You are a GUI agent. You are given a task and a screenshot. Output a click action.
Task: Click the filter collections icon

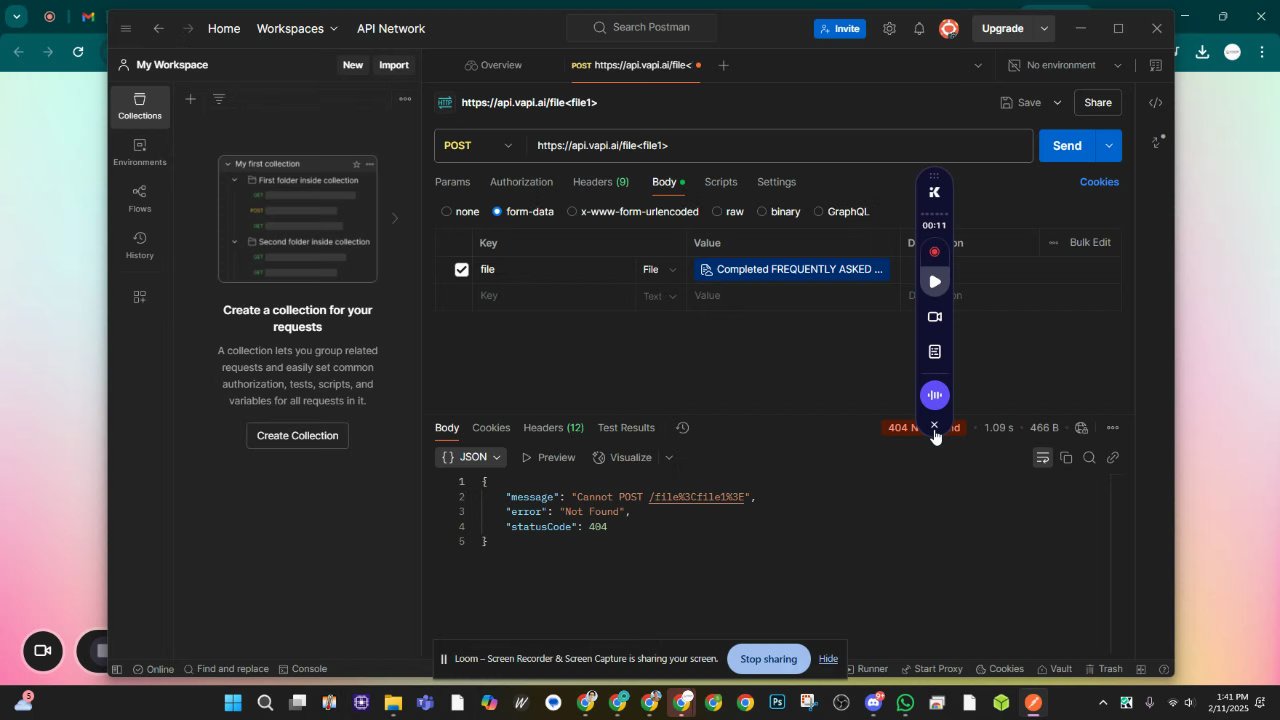[x=219, y=99]
